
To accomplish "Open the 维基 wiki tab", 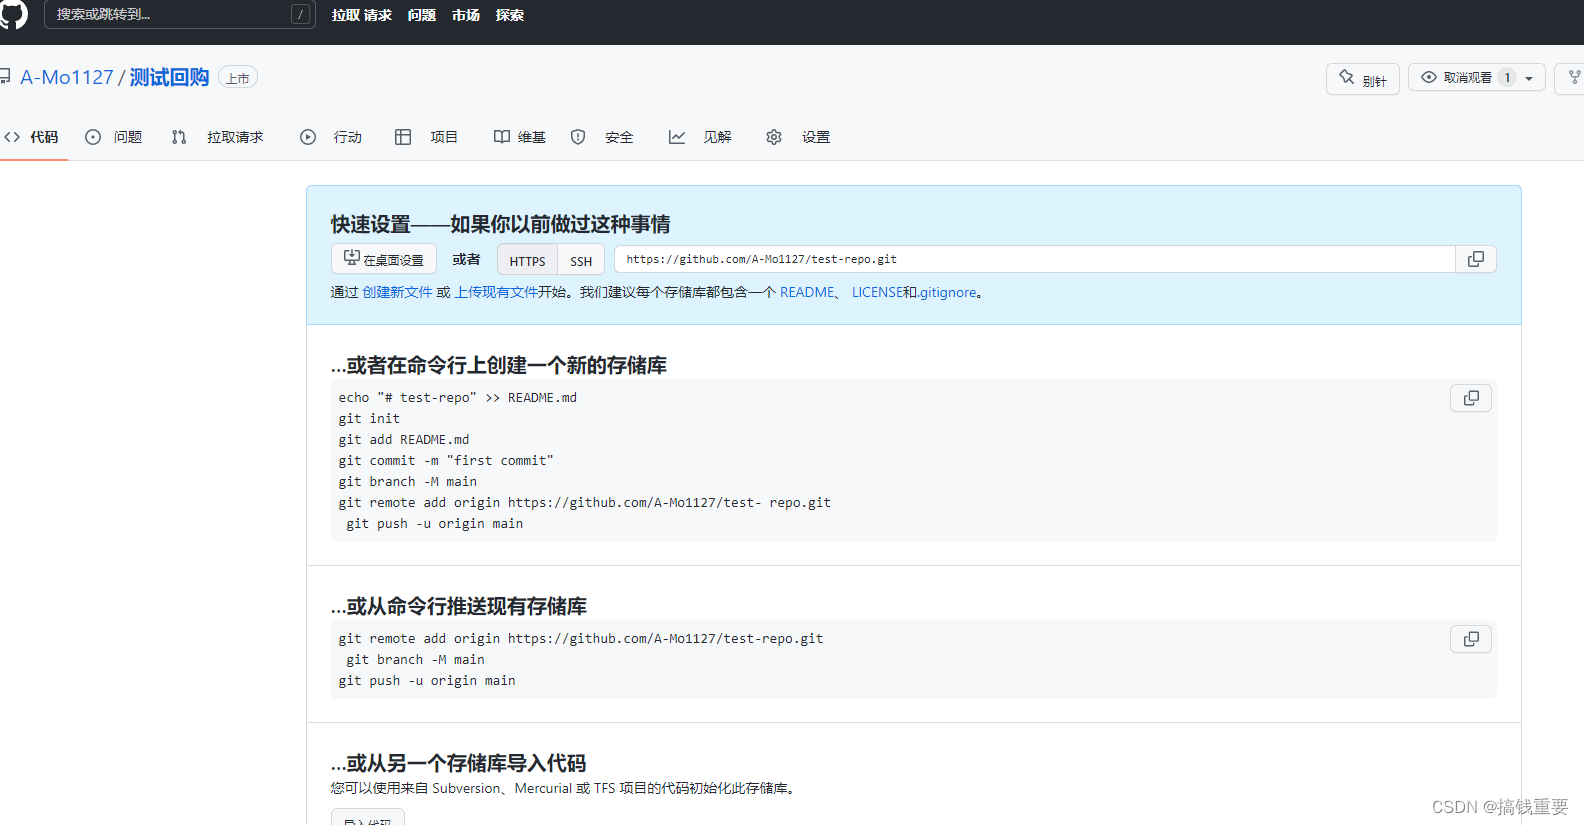I will click(x=520, y=137).
